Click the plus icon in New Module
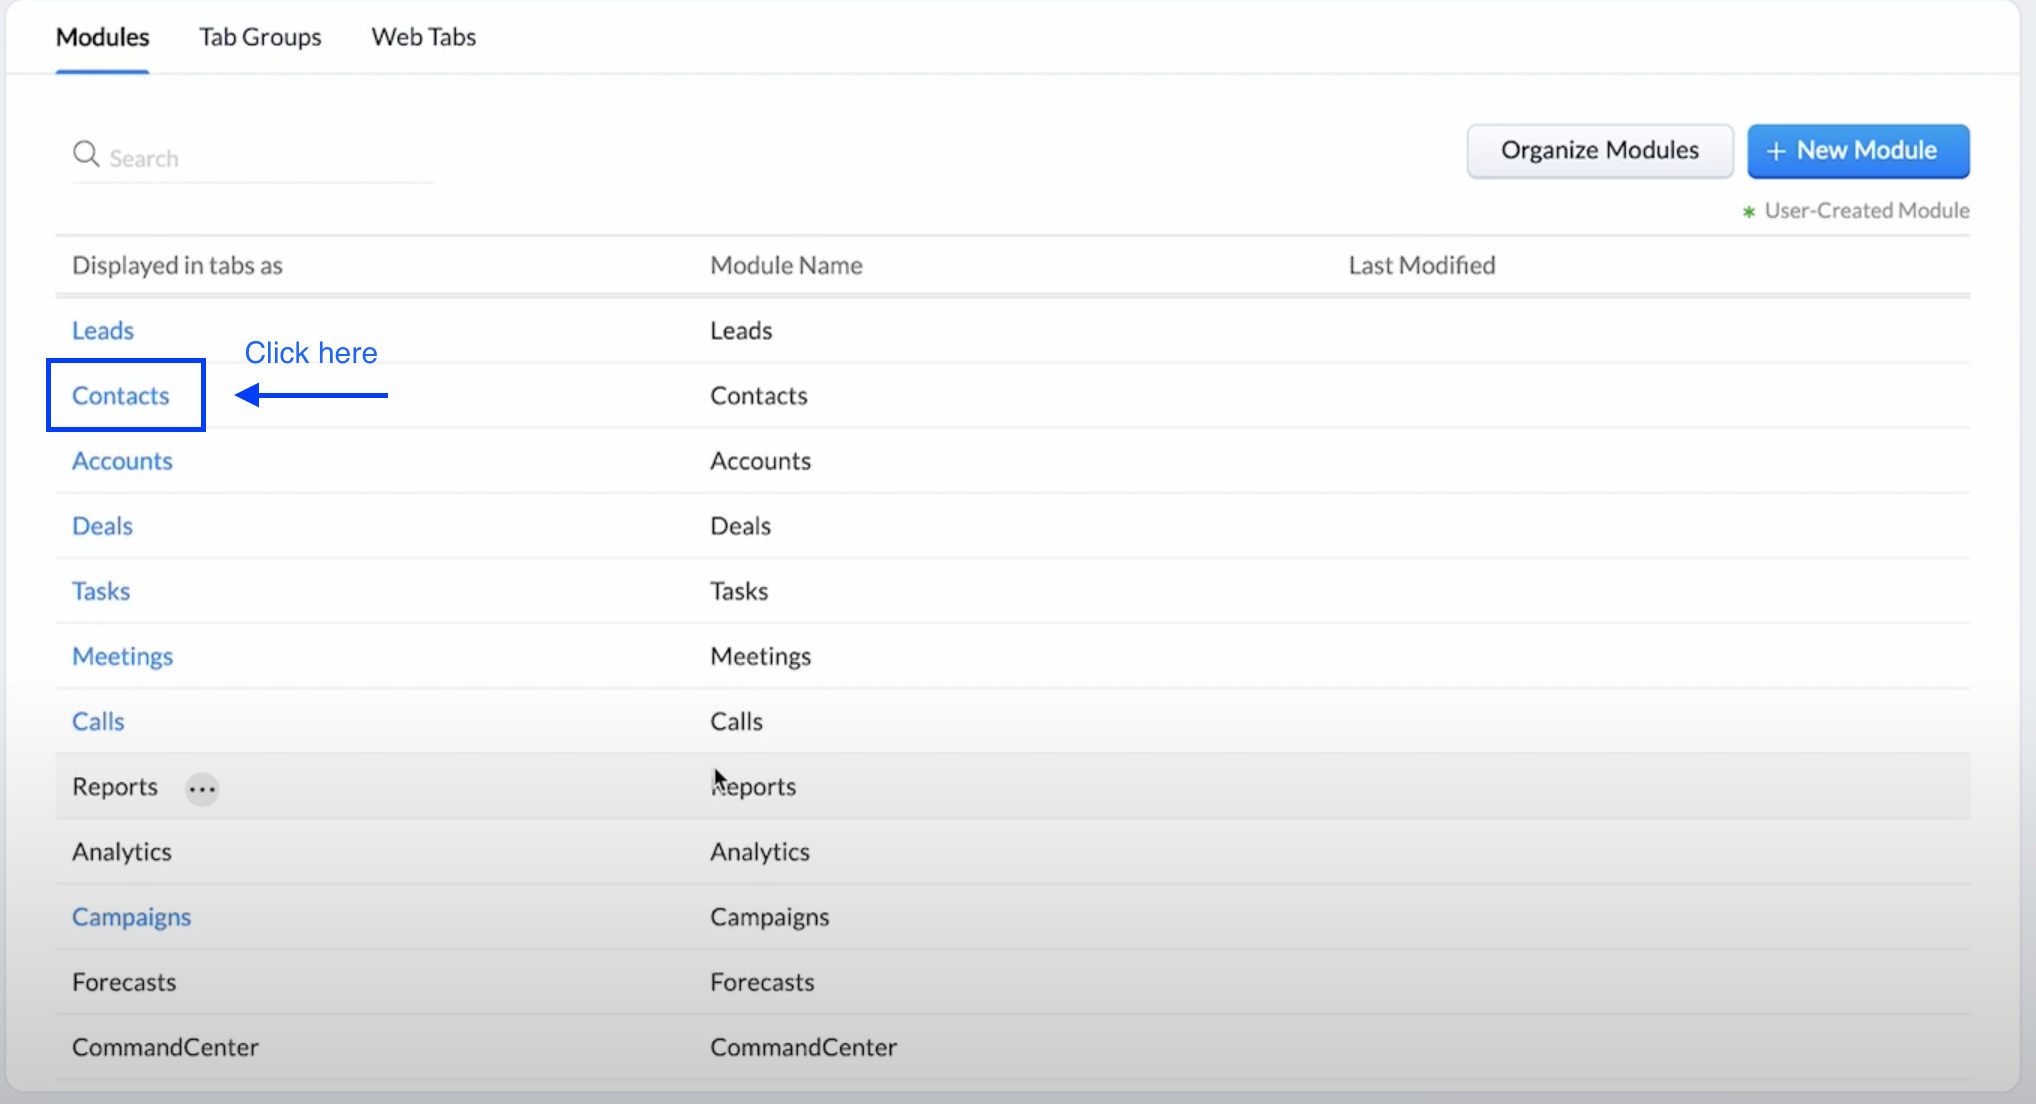 tap(1776, 151)
